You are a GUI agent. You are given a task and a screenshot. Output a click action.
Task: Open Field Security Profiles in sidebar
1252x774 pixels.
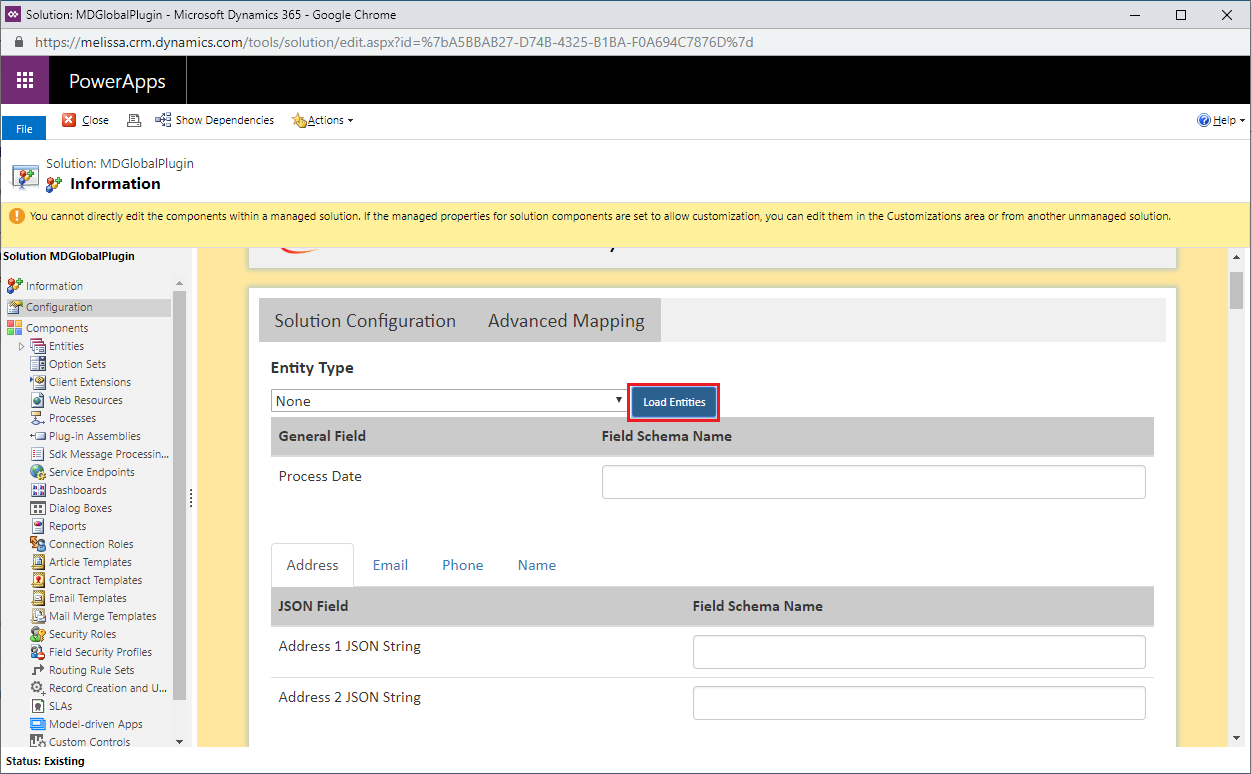pyautogui.click(x=101, y=652)
